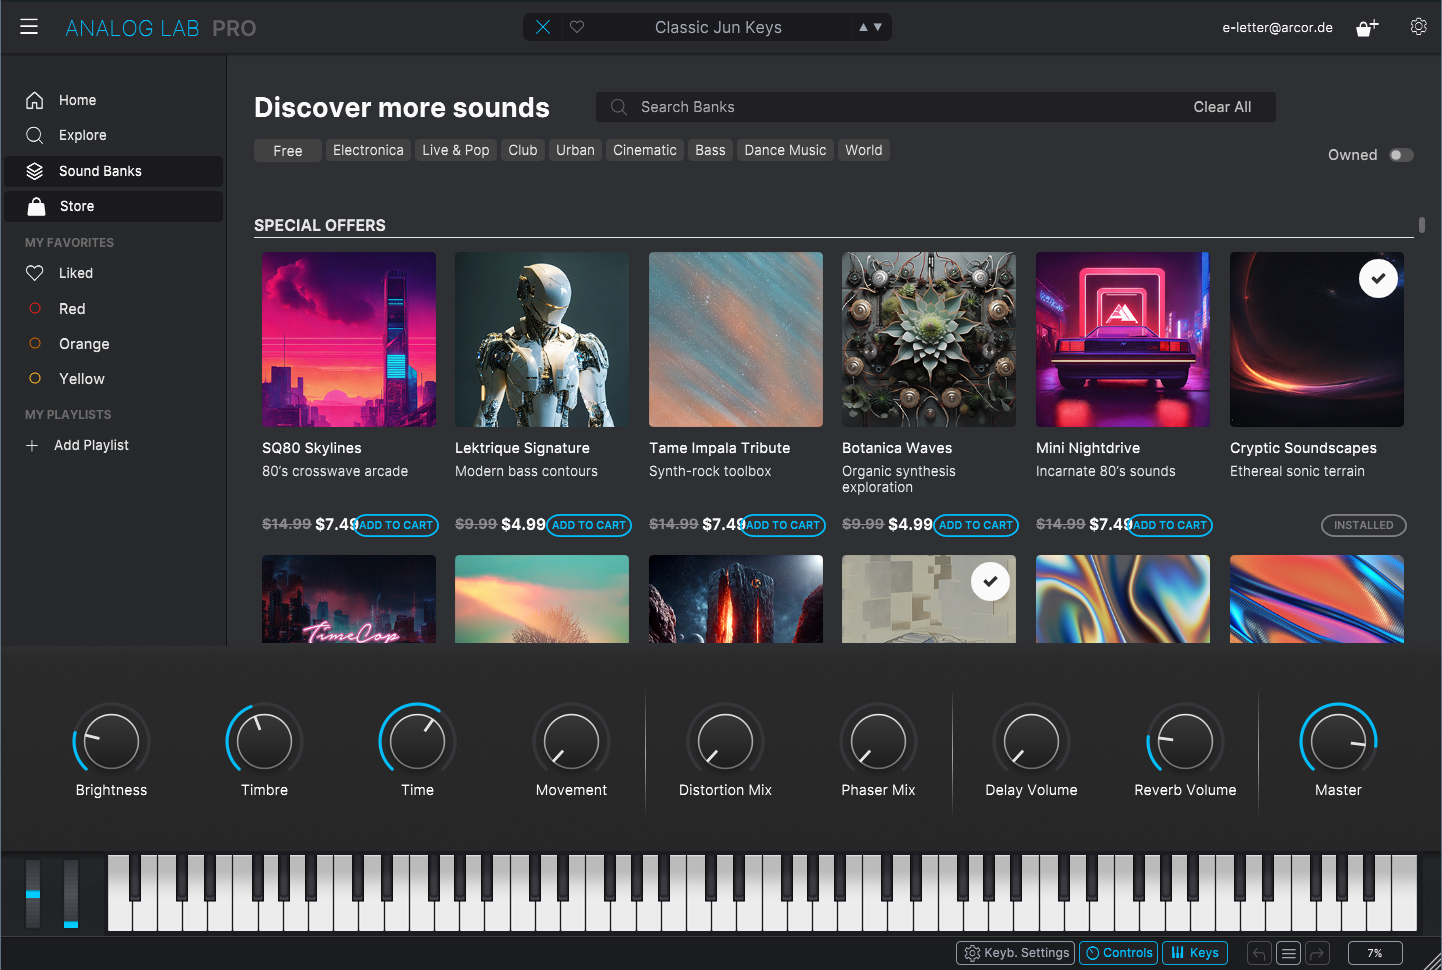Open Botanica Waves bank thumbnail

(x=929, y=339)
